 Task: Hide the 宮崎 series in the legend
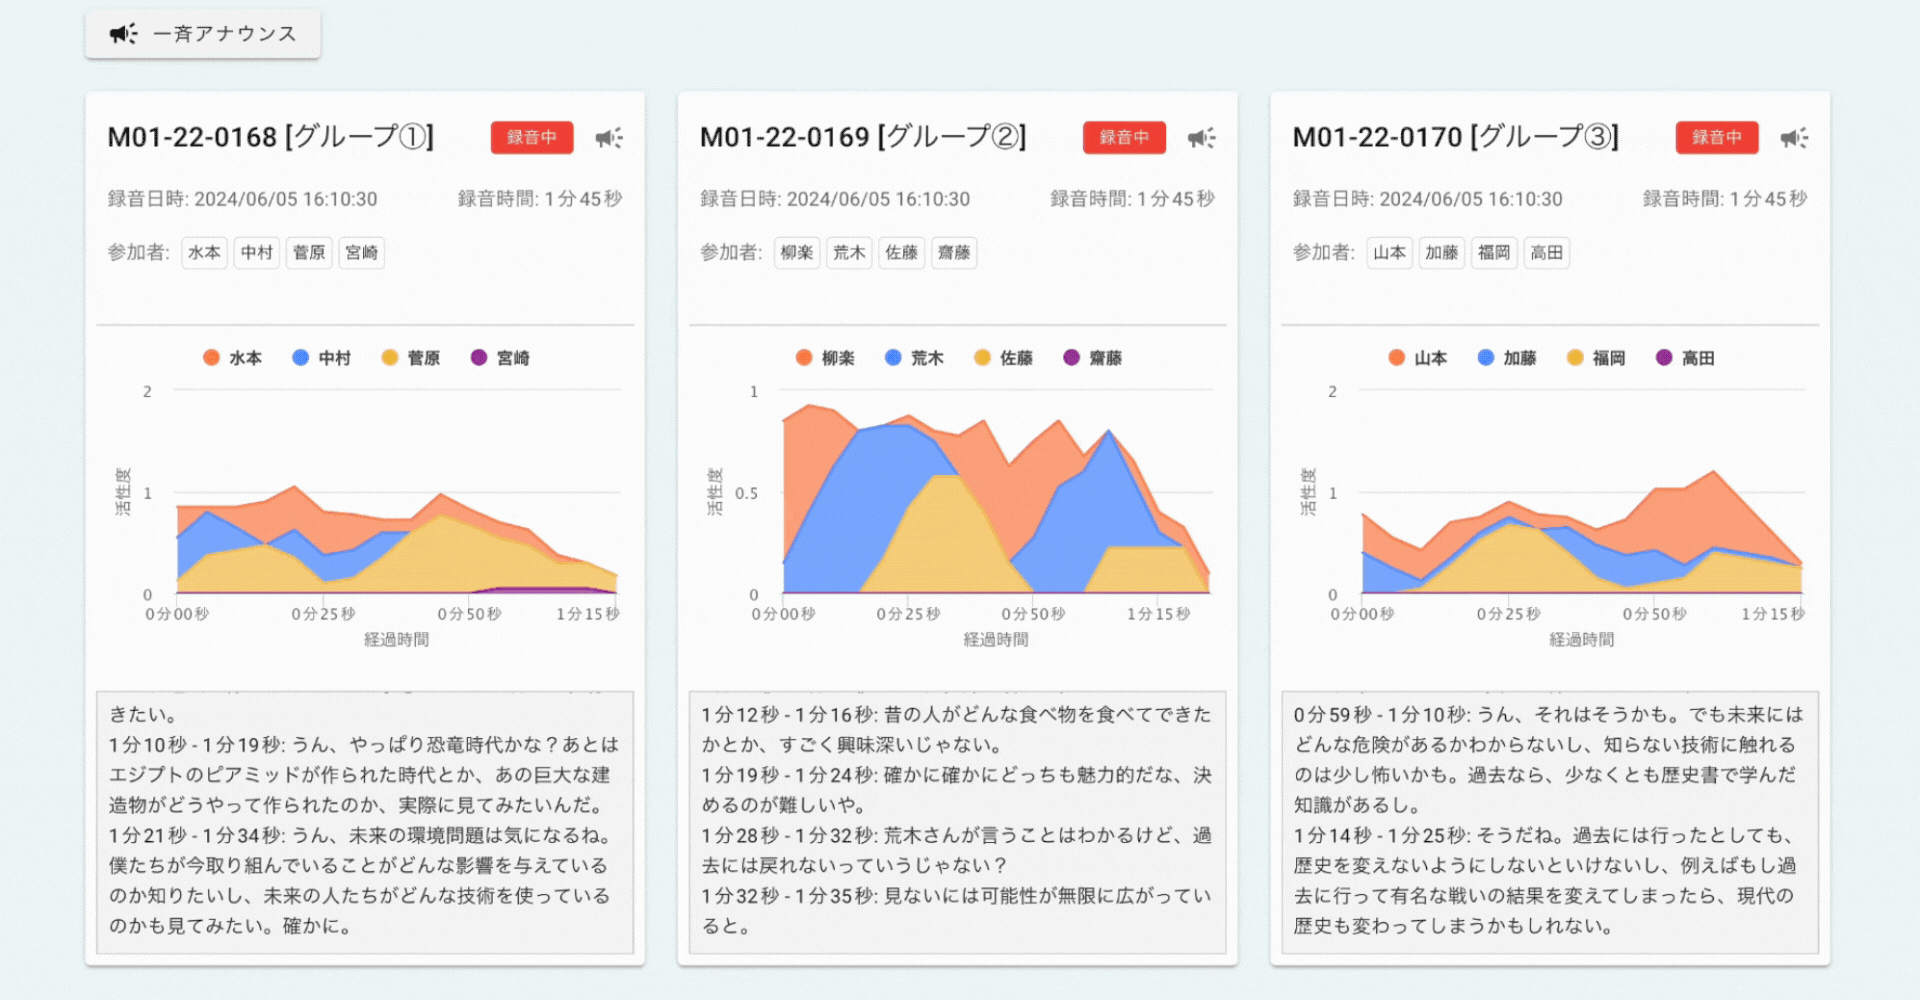coord(500,358)
